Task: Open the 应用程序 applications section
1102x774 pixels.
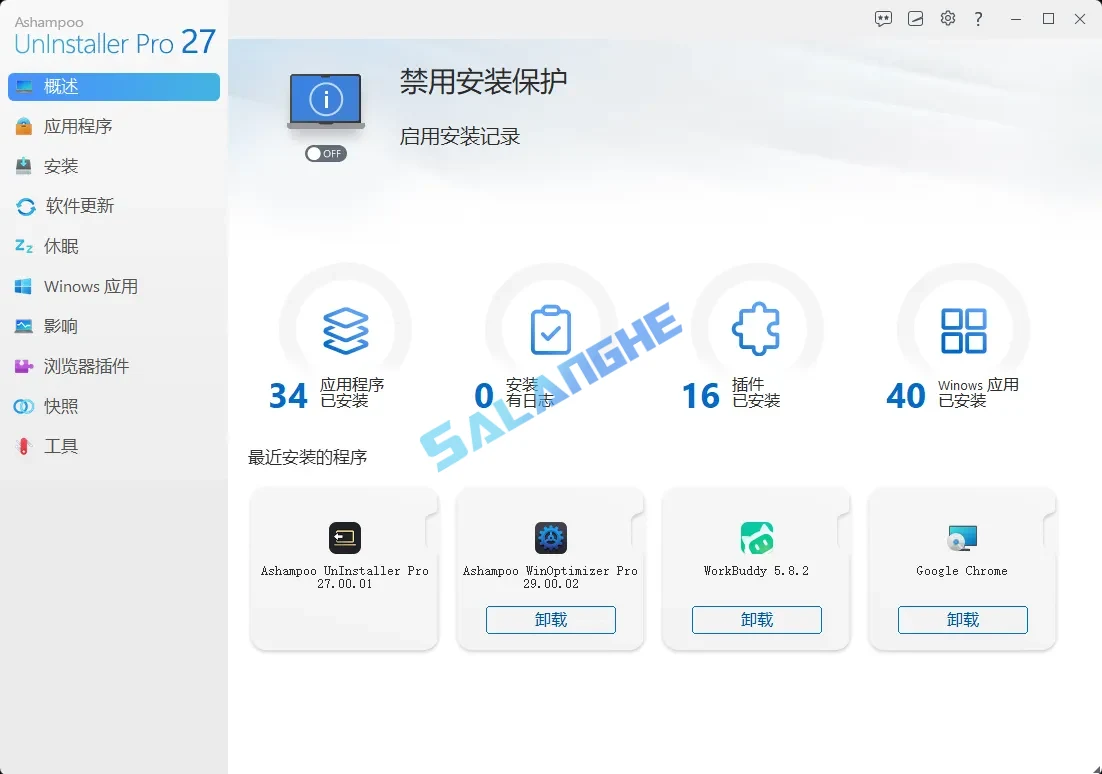Action: (x=114, y=127)
